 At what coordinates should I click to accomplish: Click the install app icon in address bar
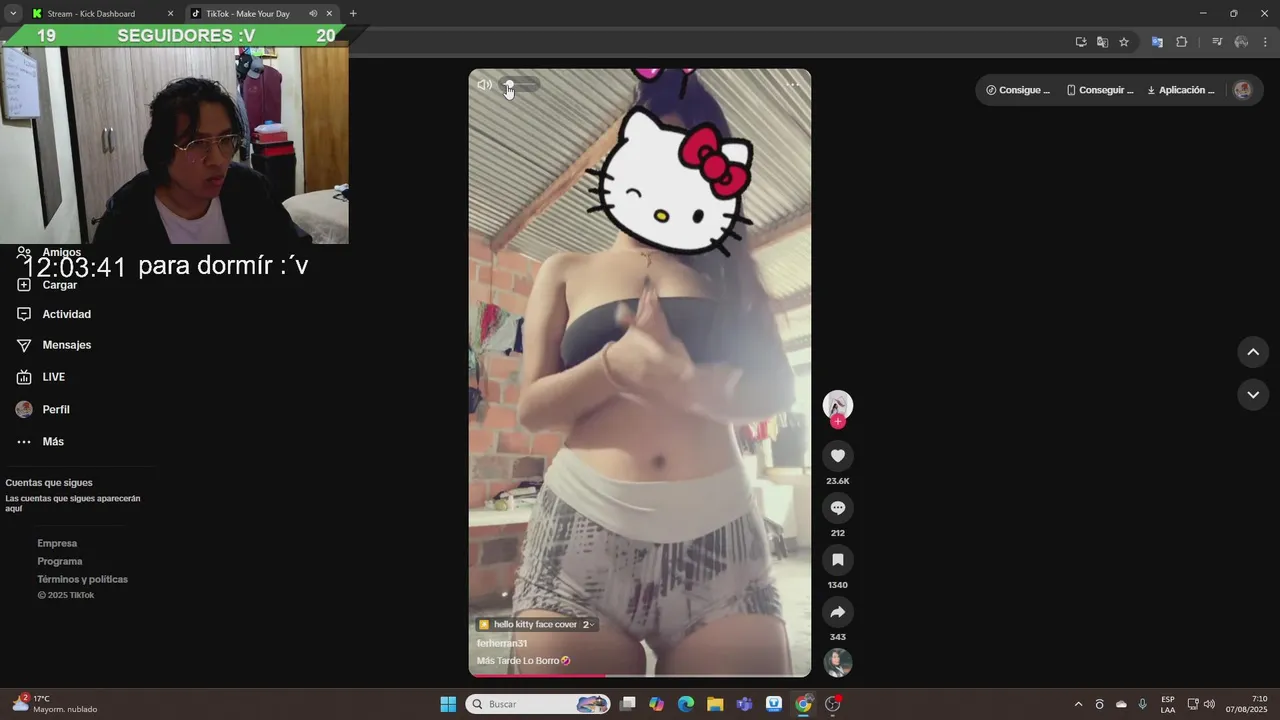coord(1081,42)
